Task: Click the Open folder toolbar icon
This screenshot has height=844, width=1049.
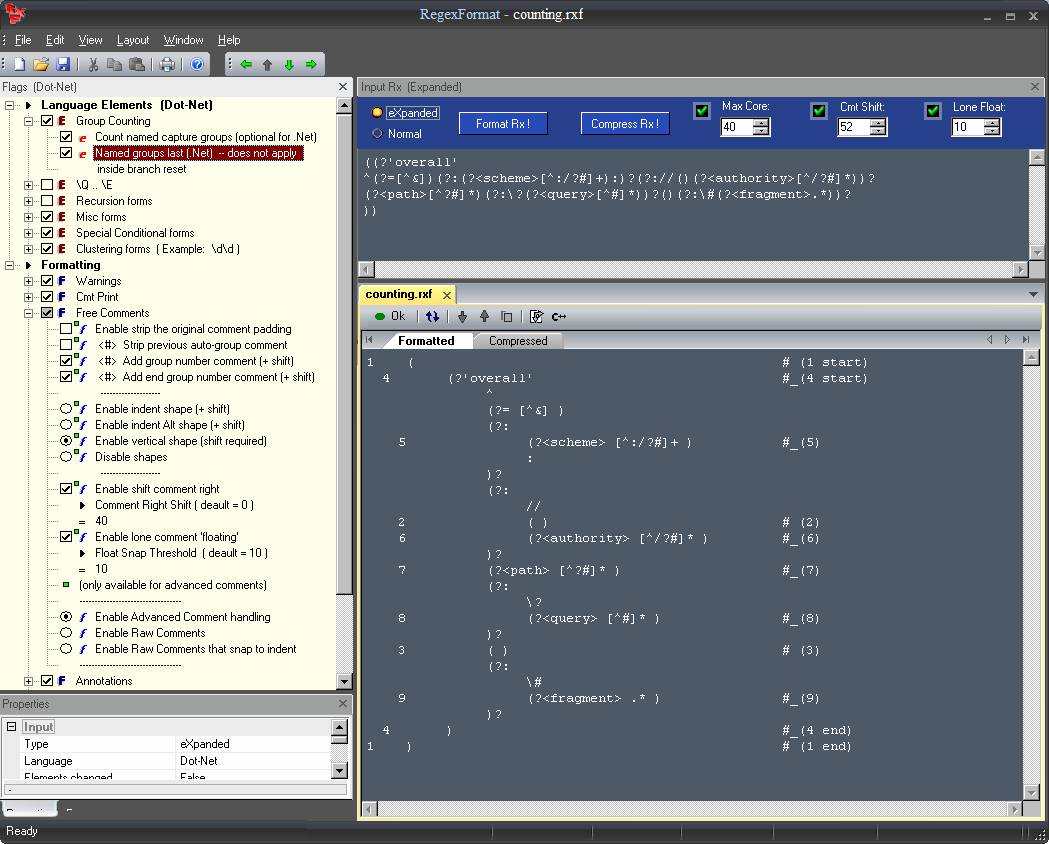Action: 41,64
